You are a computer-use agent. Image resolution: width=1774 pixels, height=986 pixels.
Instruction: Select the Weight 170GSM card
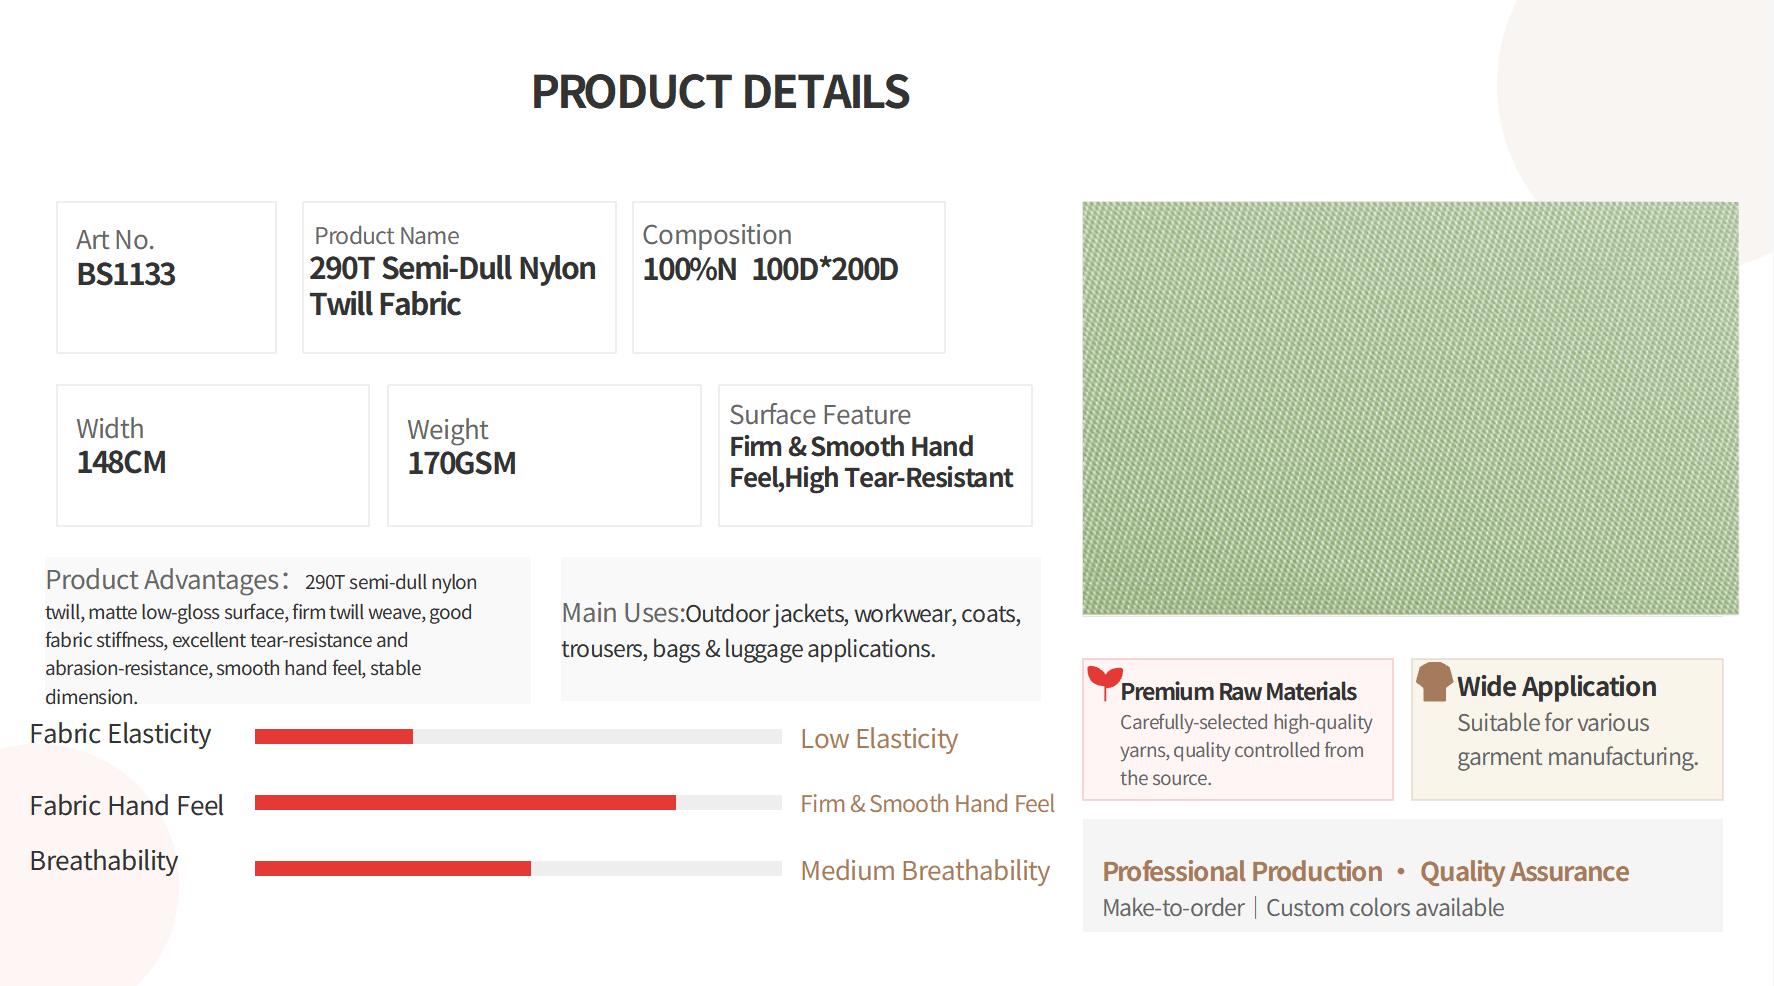pyautogui.click(x=544, y=455)
